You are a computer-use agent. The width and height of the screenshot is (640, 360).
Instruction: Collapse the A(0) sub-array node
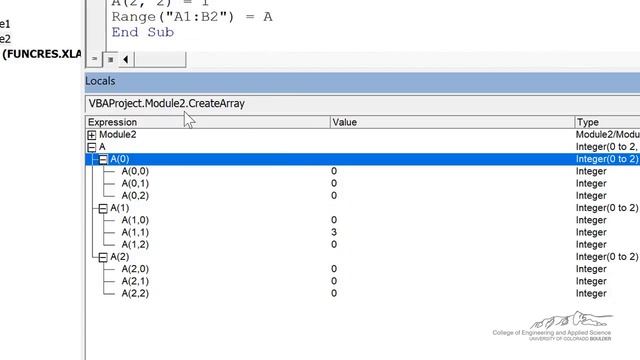(x=103, y=159)
